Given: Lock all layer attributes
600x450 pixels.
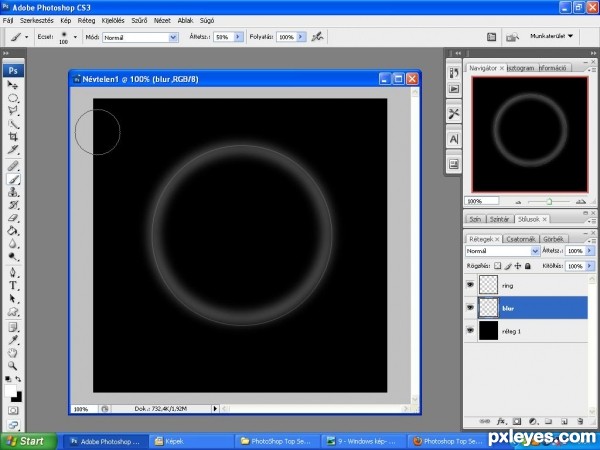Looking at the screenshot, I should click(528, 266).
